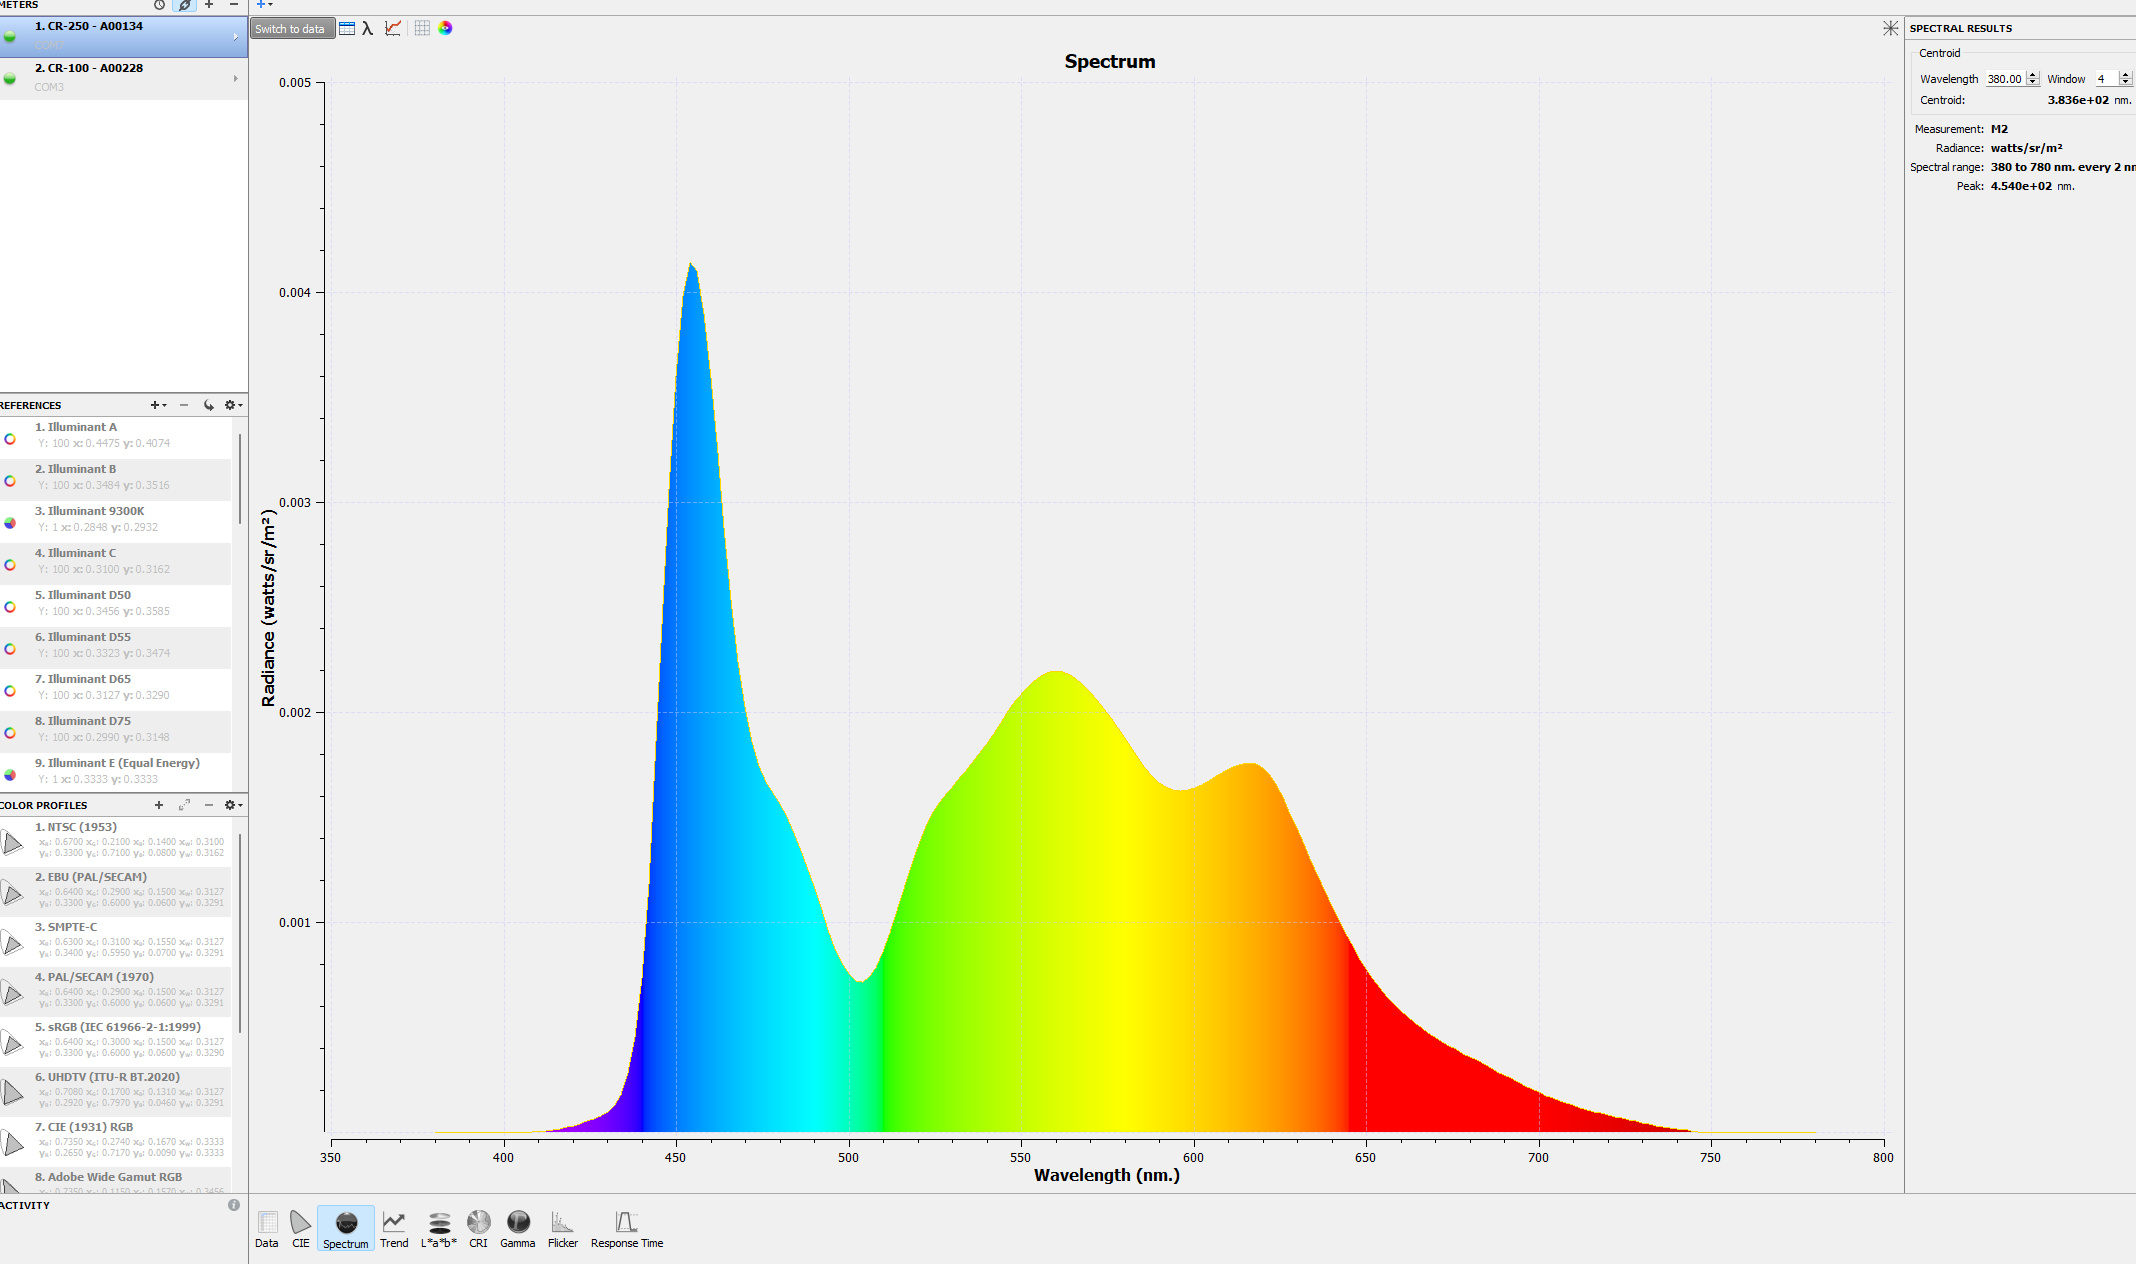Click the clock icon in Meters header
The width and height of the screenshot is (2136, 1264).
(159, 5)
